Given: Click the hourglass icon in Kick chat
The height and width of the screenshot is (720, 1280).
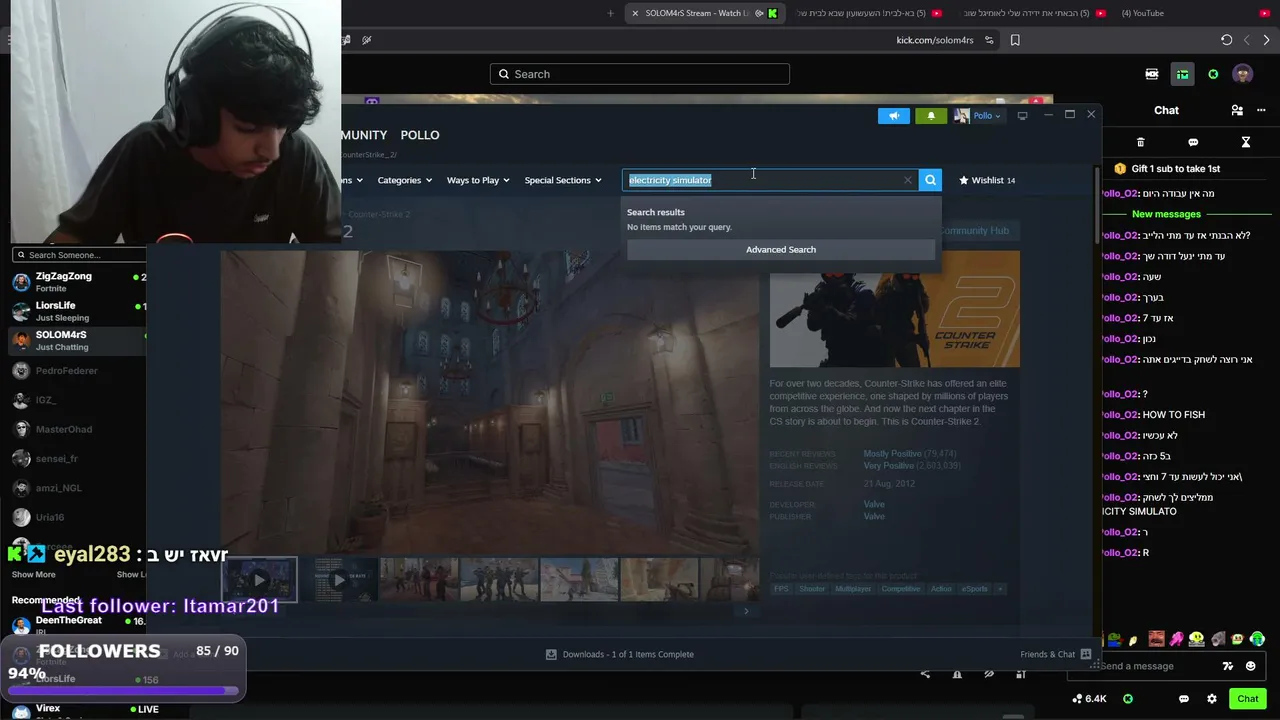Looking at the screenshot, I should click(1246, 142).
